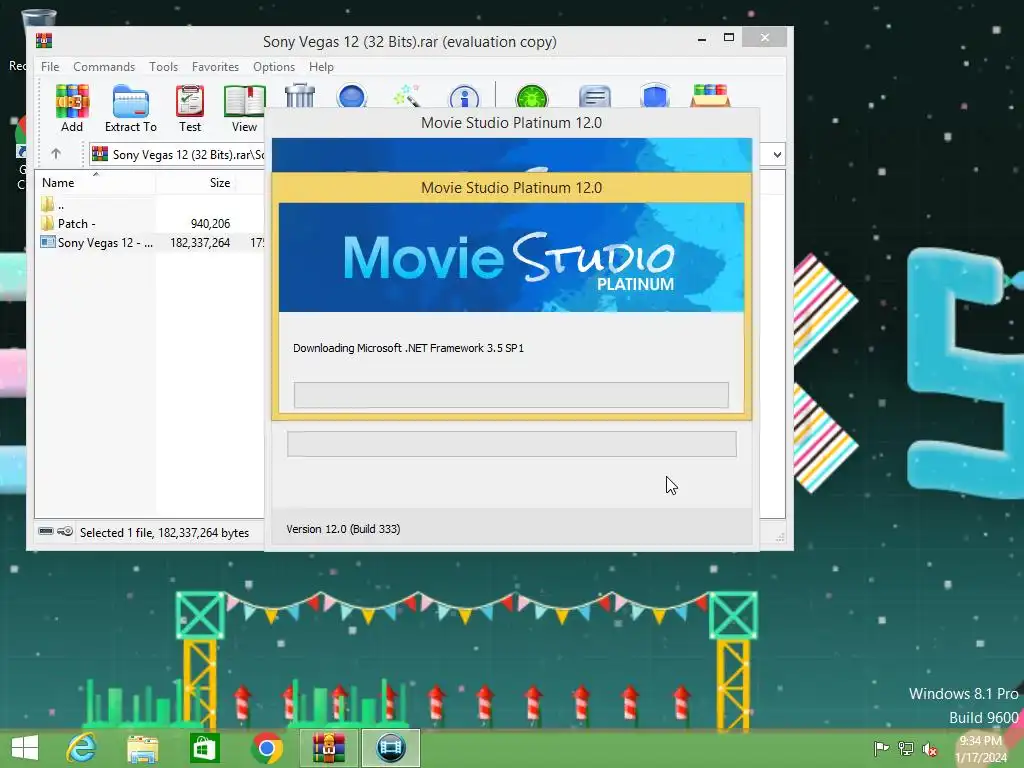Image resolution: width=1024 pixels, height=768 pixels.
Task: Click 'Downloading Microsoft .NET Framework 3.5 SP1' text
Action: pyautogui.click(x=408, y=348)
